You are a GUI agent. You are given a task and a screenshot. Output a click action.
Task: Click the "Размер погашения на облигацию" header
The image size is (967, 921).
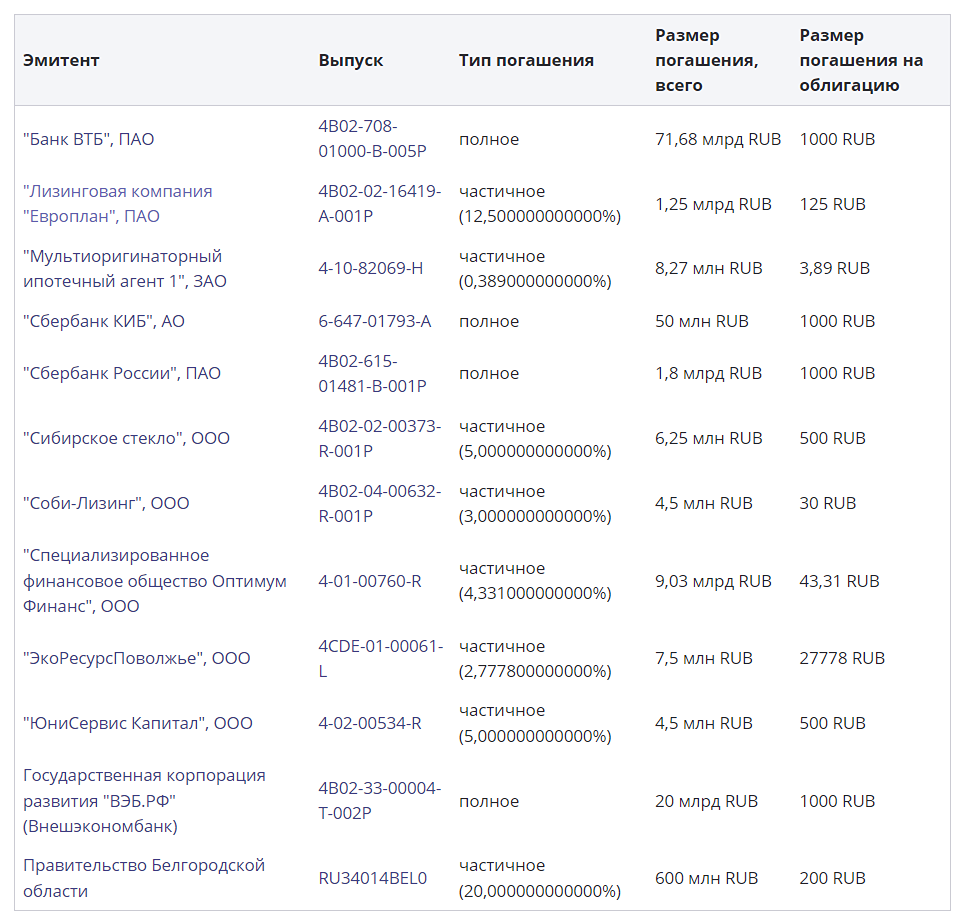pyautogui.click(x=861, y=60)
